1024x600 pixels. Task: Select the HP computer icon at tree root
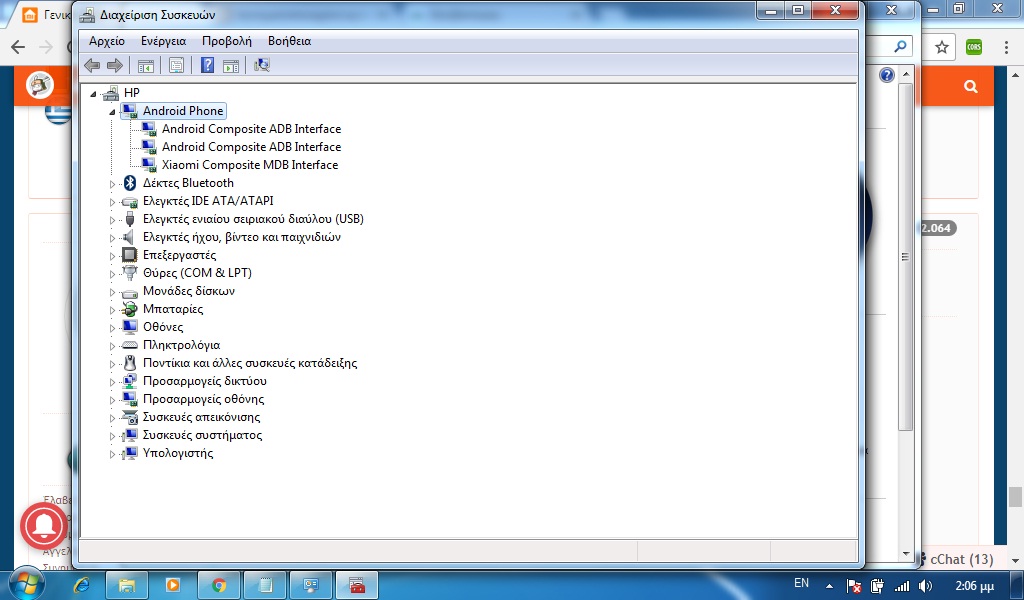[111, 93]
